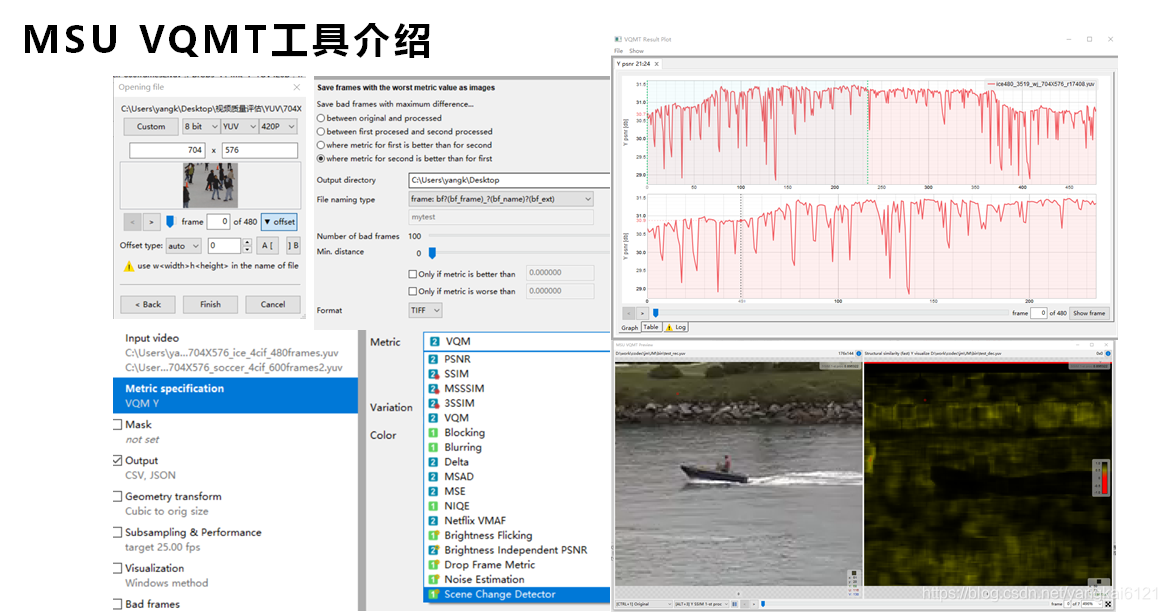This screenshot has width=1167, height=612.
Task: Click the Delta metric icon
Action: (x=433, y=462)
